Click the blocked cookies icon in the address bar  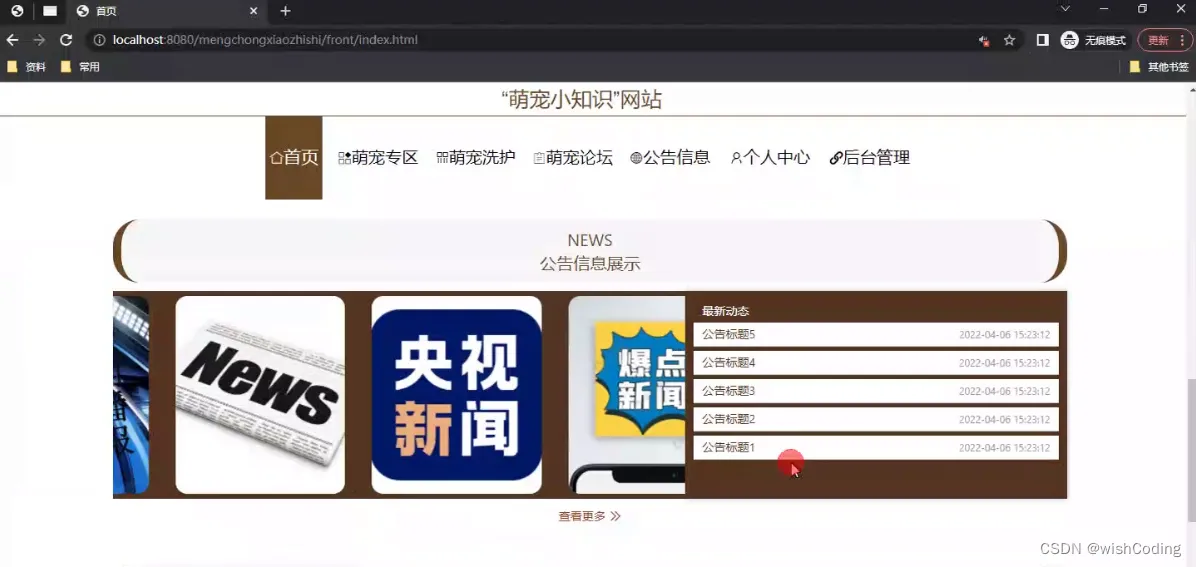point(984,40)
